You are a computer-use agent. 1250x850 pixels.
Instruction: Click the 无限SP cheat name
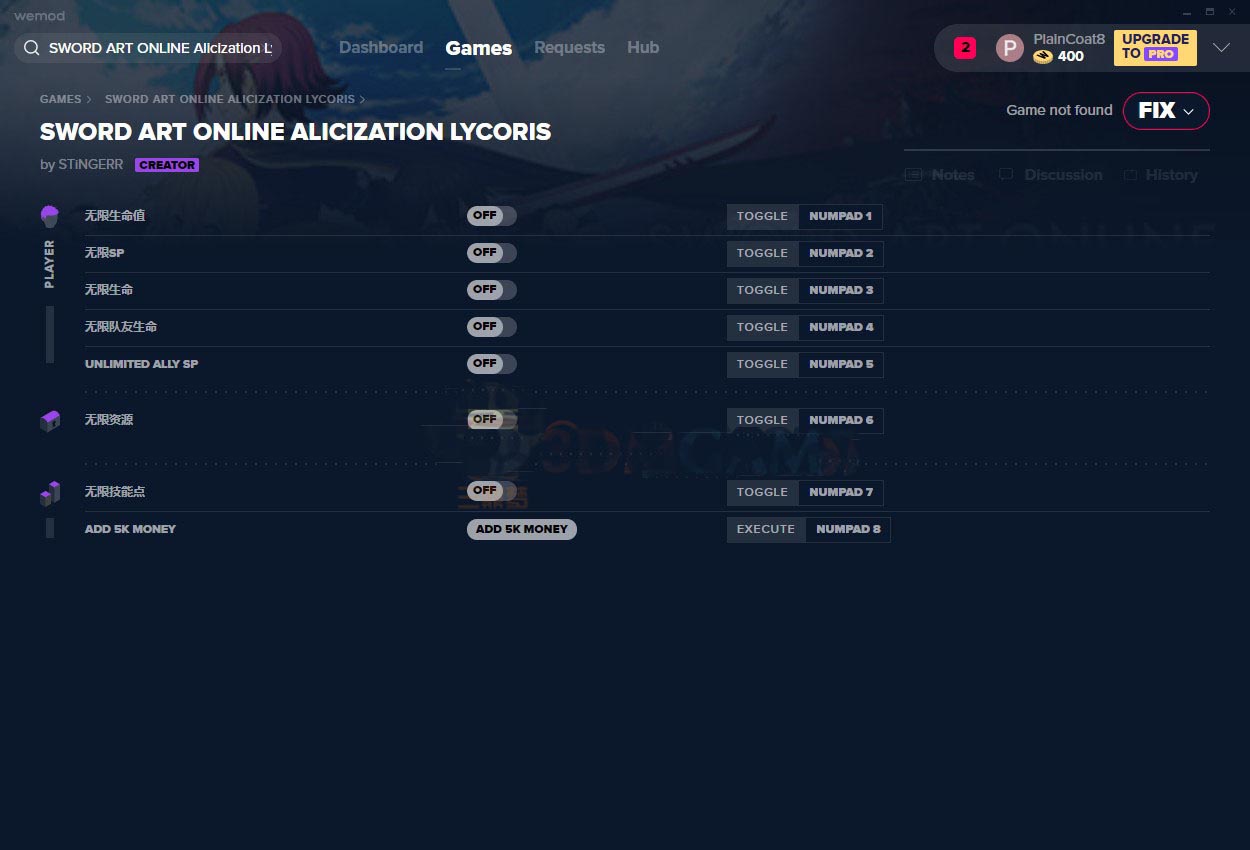point(105,253)
